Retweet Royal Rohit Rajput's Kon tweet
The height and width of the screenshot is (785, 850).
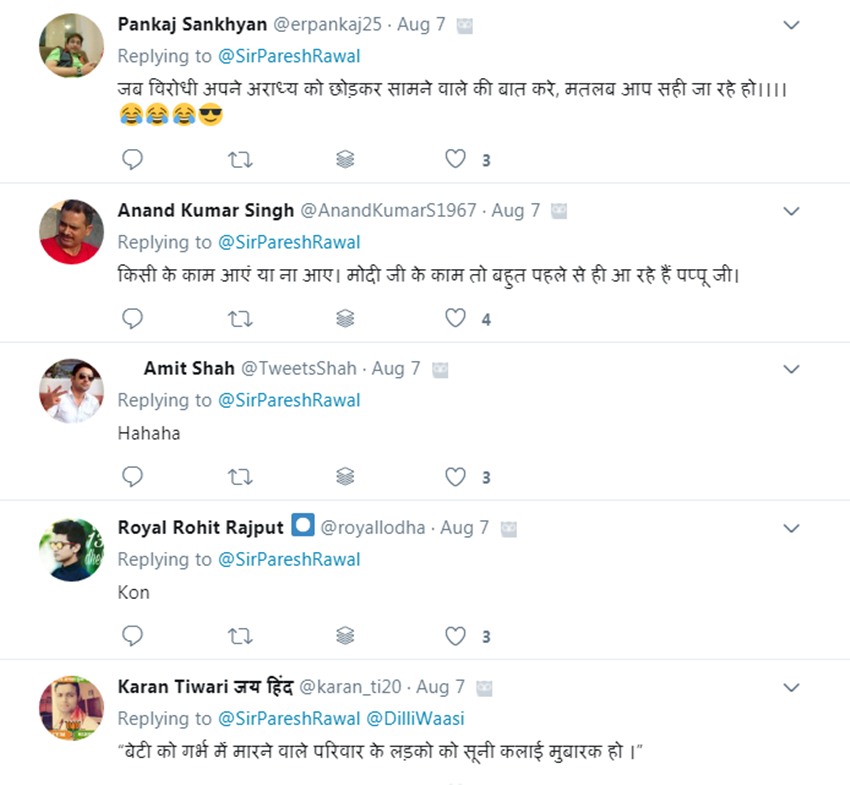(240, 636)
